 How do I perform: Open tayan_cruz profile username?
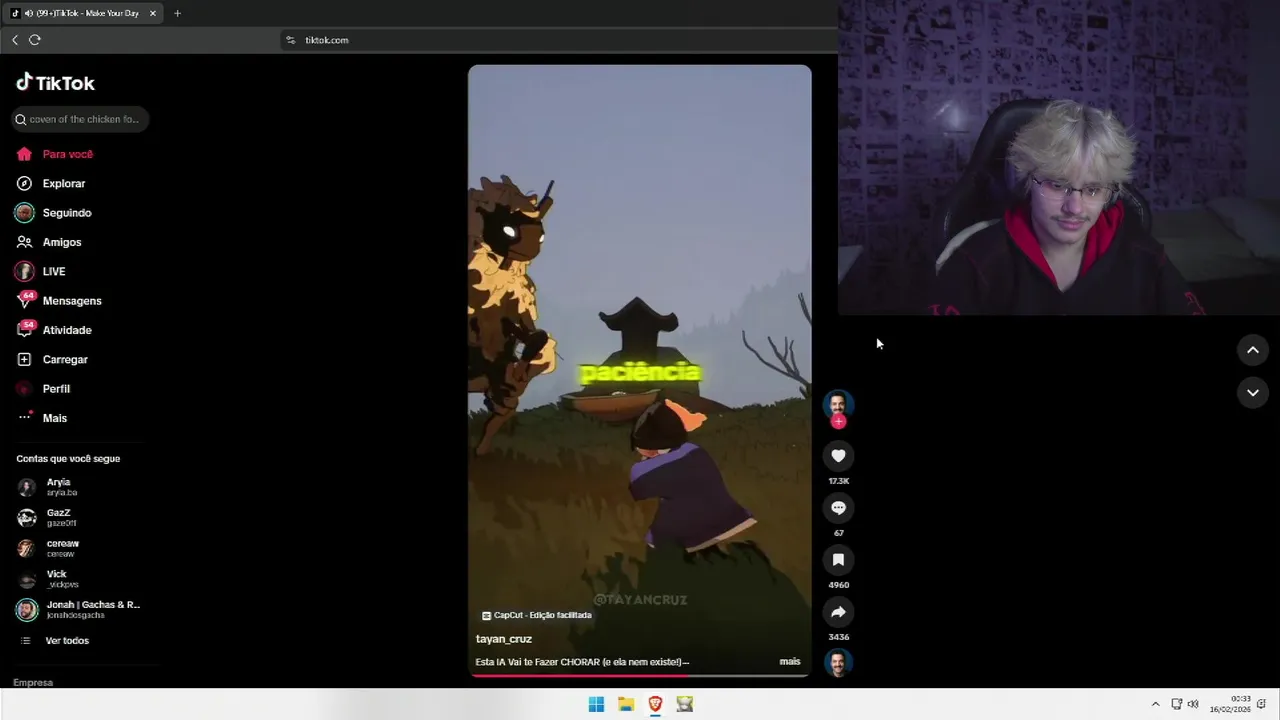point(503,639)
